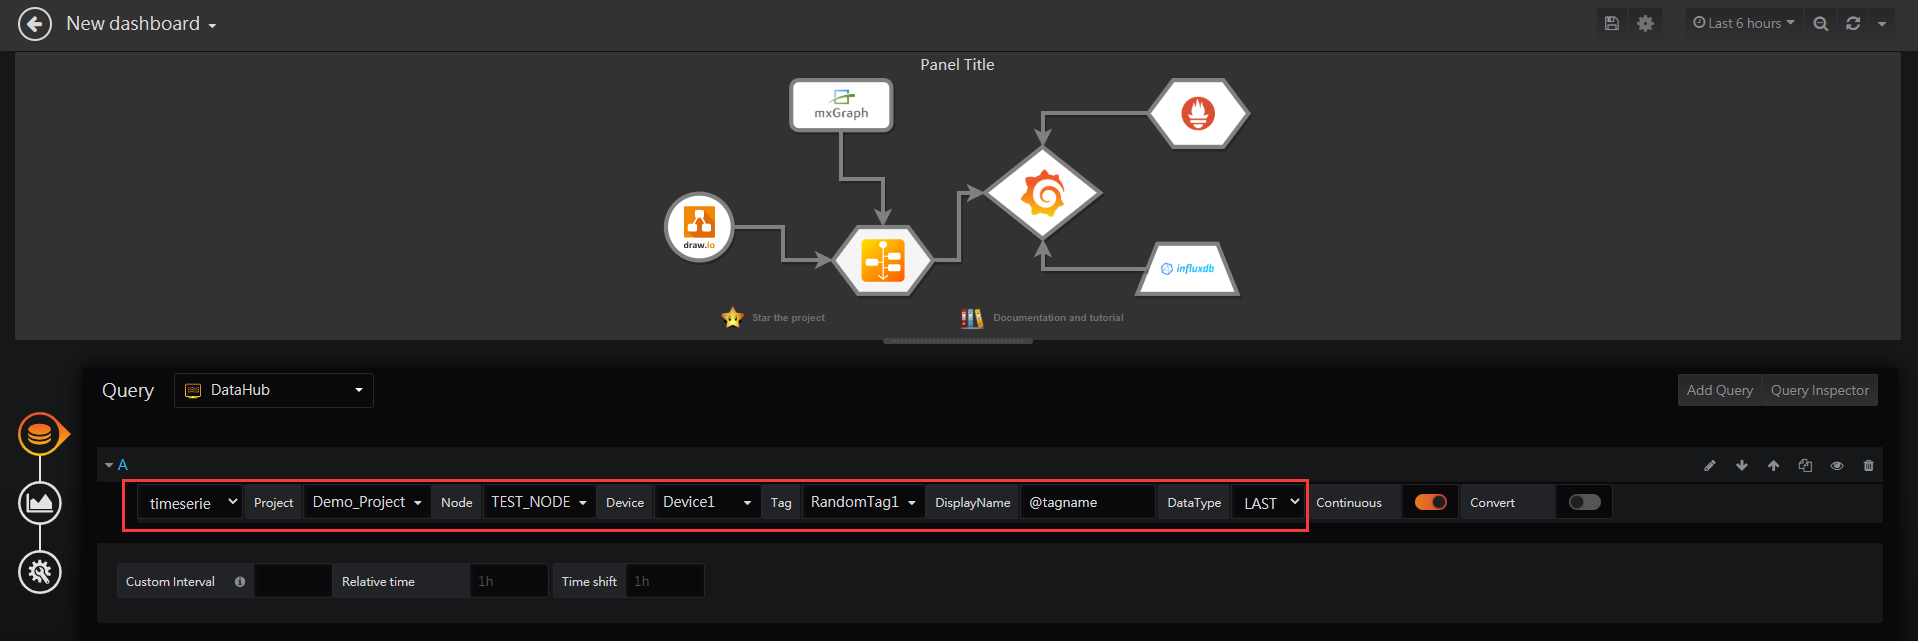Image resolution: width=1918 pixels, height=641 pixels.
Task: Open the Last 6 hours time picker
Action: point(1743,23)
